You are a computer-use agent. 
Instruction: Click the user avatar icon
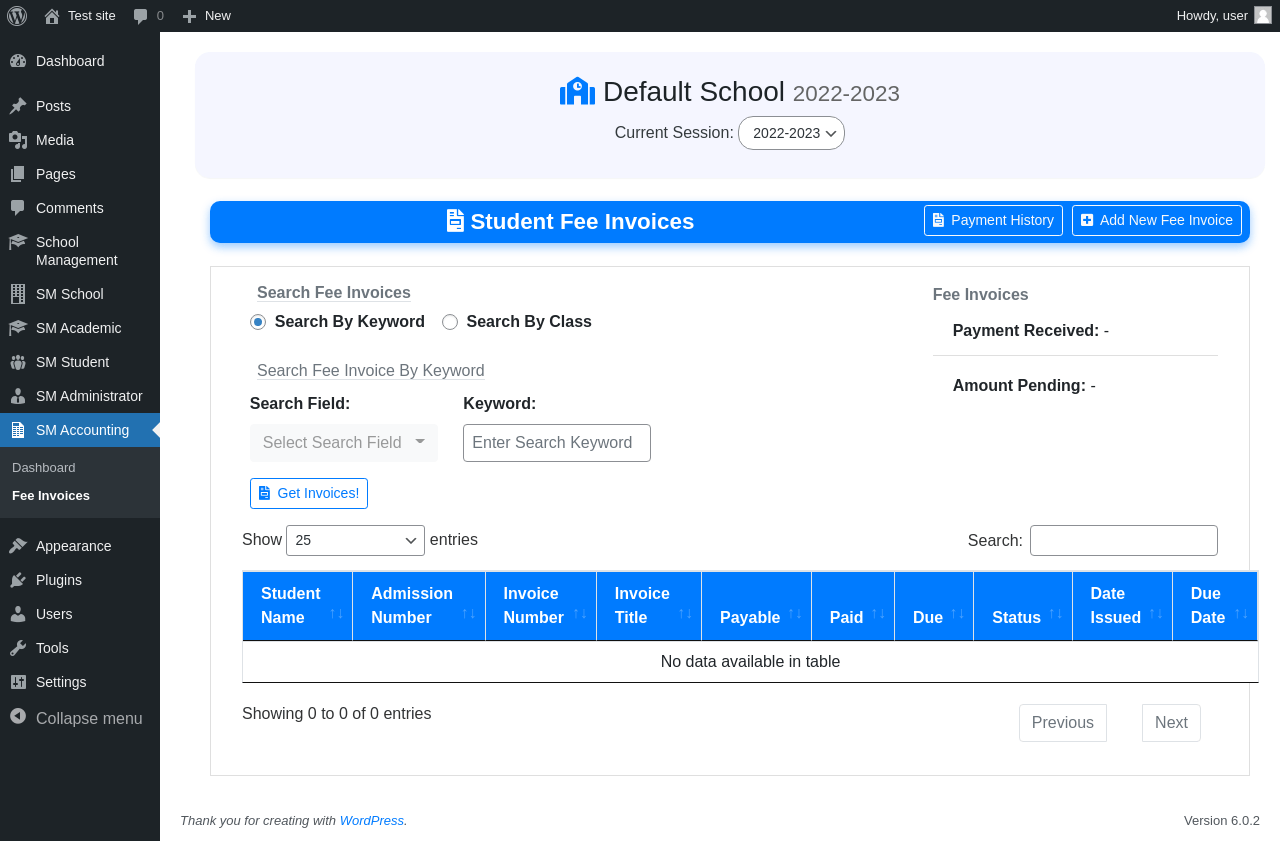1263,15
